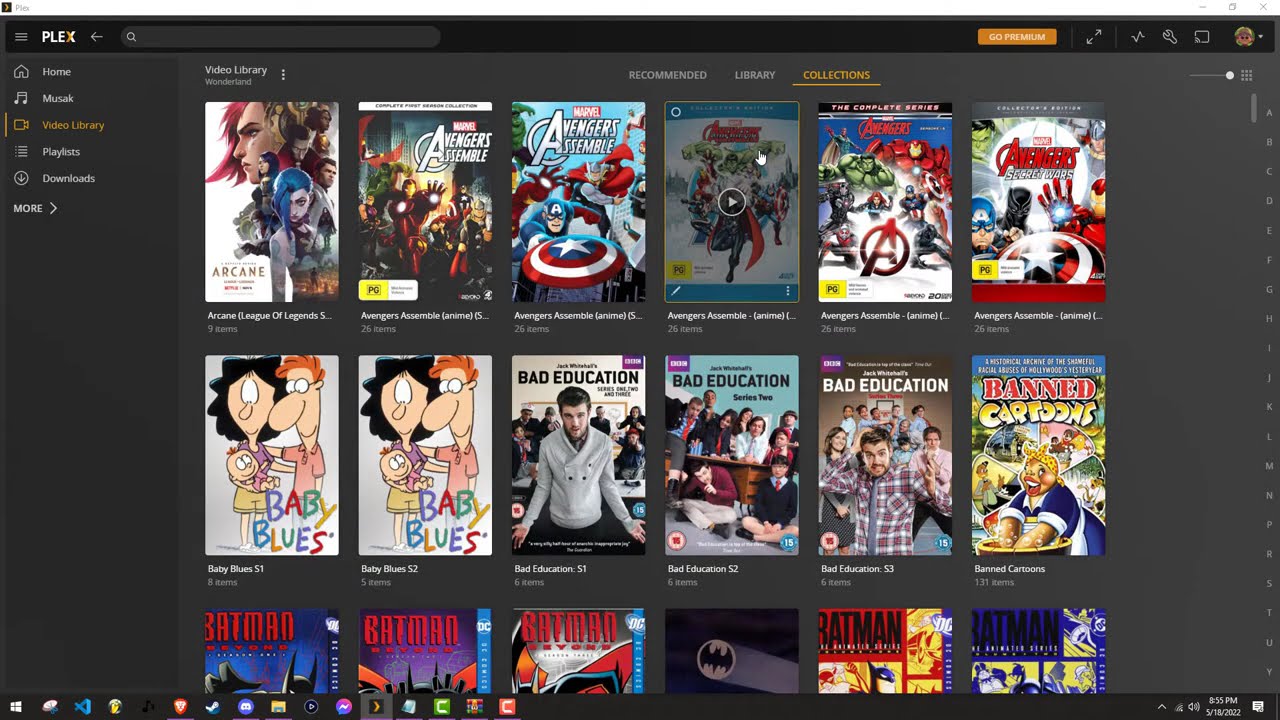Jump to letter M in alphabet index

tap(1270, 466)
